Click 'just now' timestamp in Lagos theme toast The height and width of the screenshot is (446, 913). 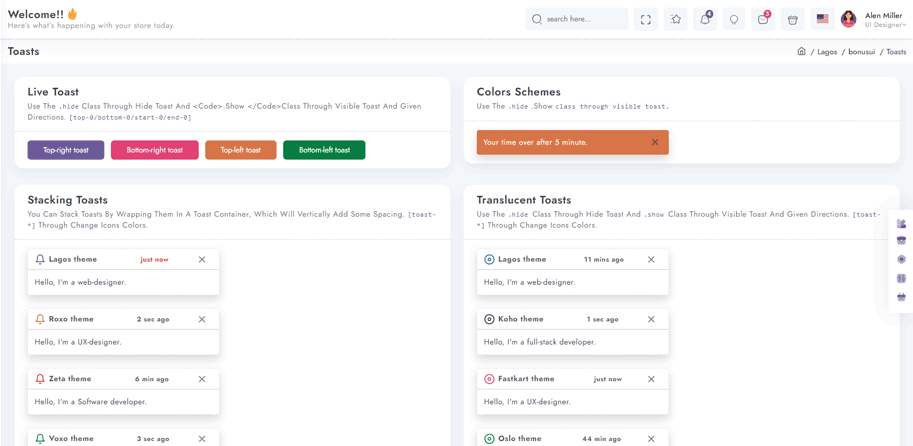coord(154,260)
